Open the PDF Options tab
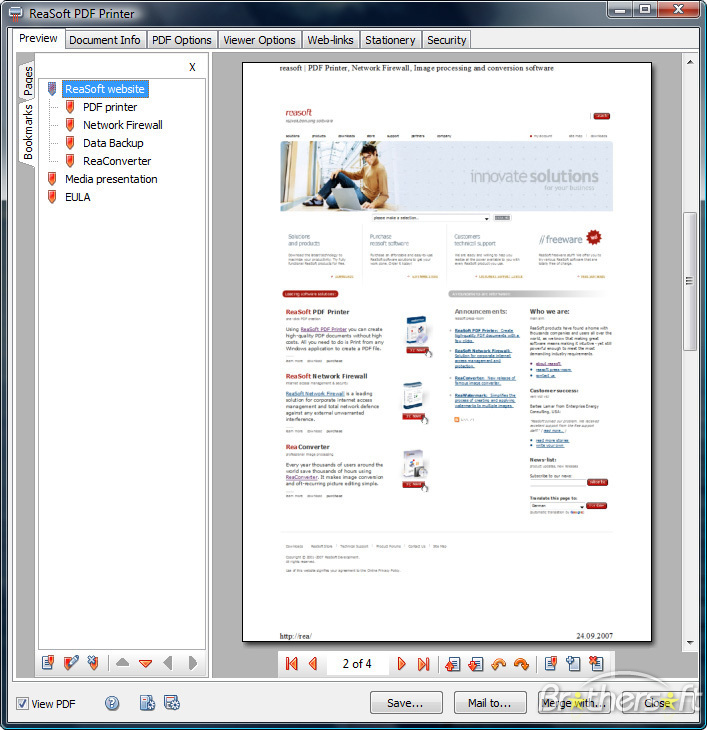This screenshot has height=730, width=707. click(x=182, y=40)
